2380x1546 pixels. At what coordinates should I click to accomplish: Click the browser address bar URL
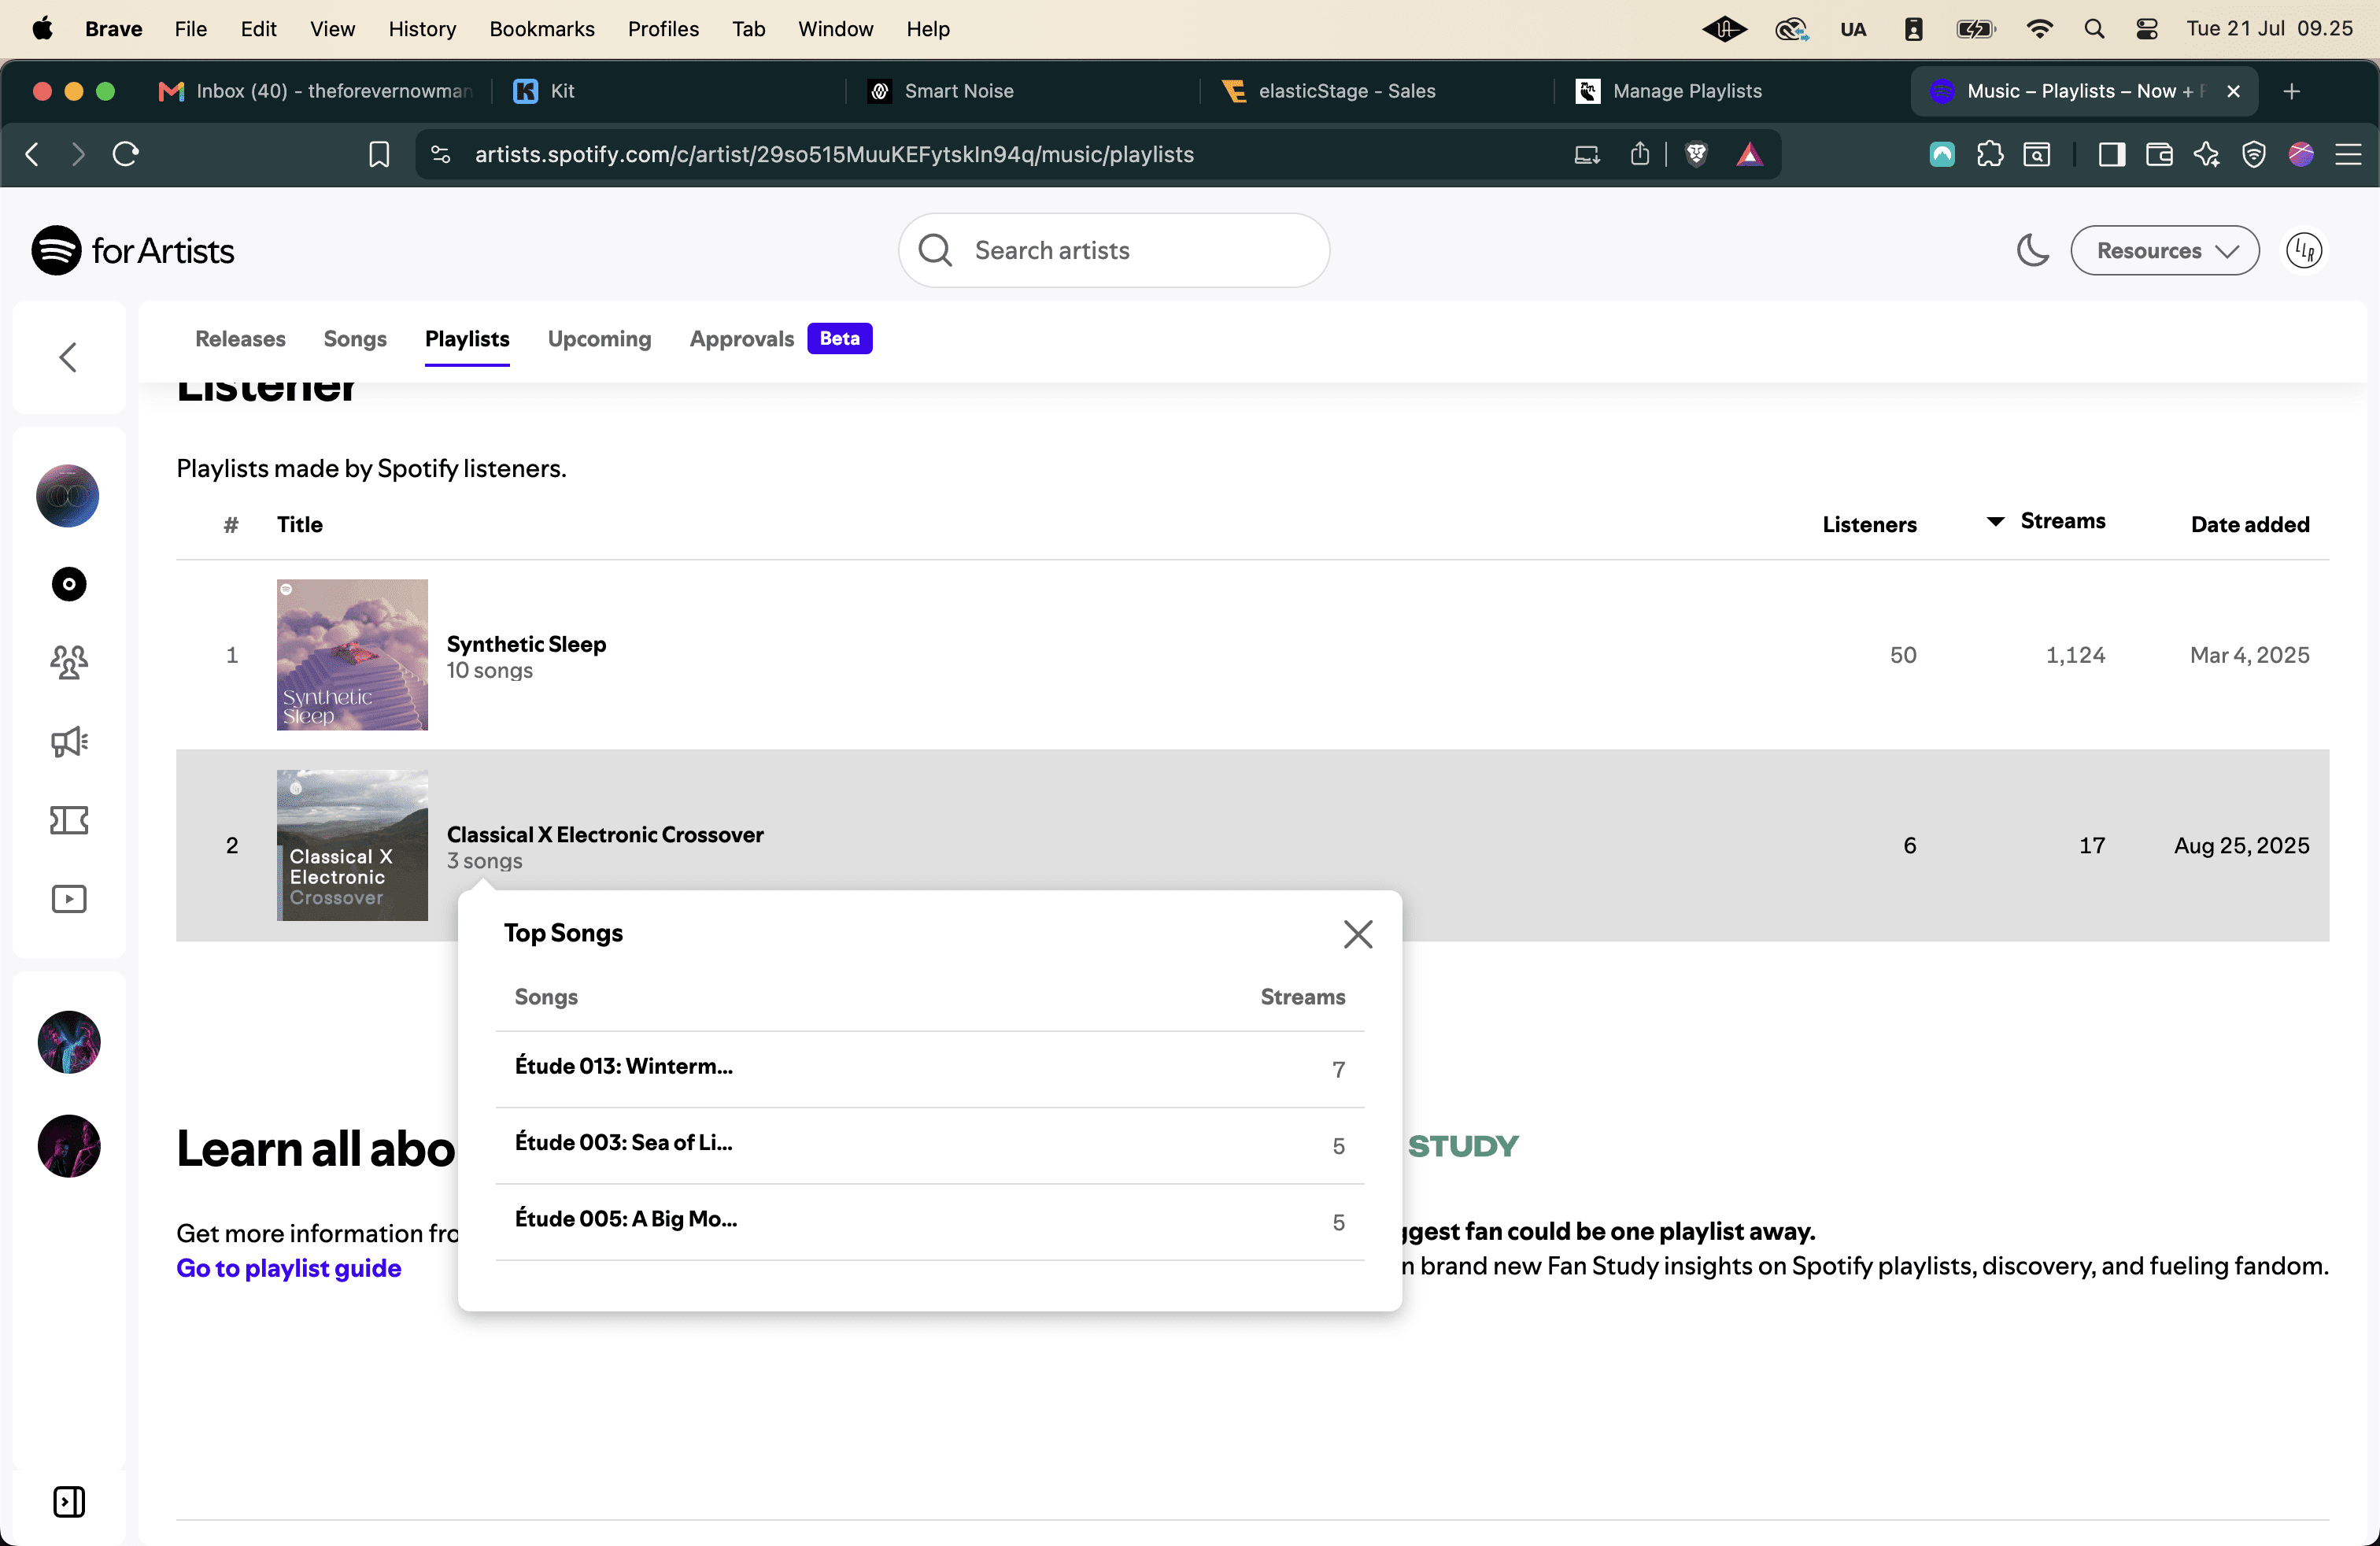tap(834, 154)
